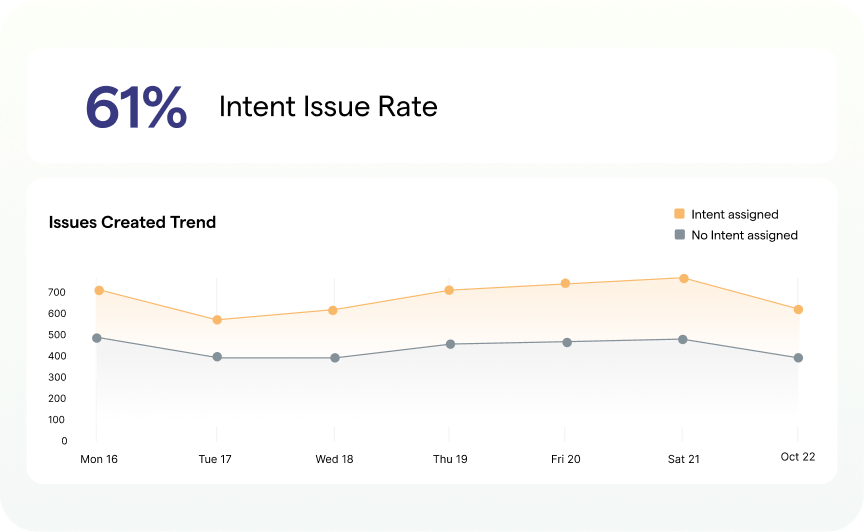This screenshot has width=864, height=532.
Task: Click the orange data point for Fri 20
Action: [566, 283]
